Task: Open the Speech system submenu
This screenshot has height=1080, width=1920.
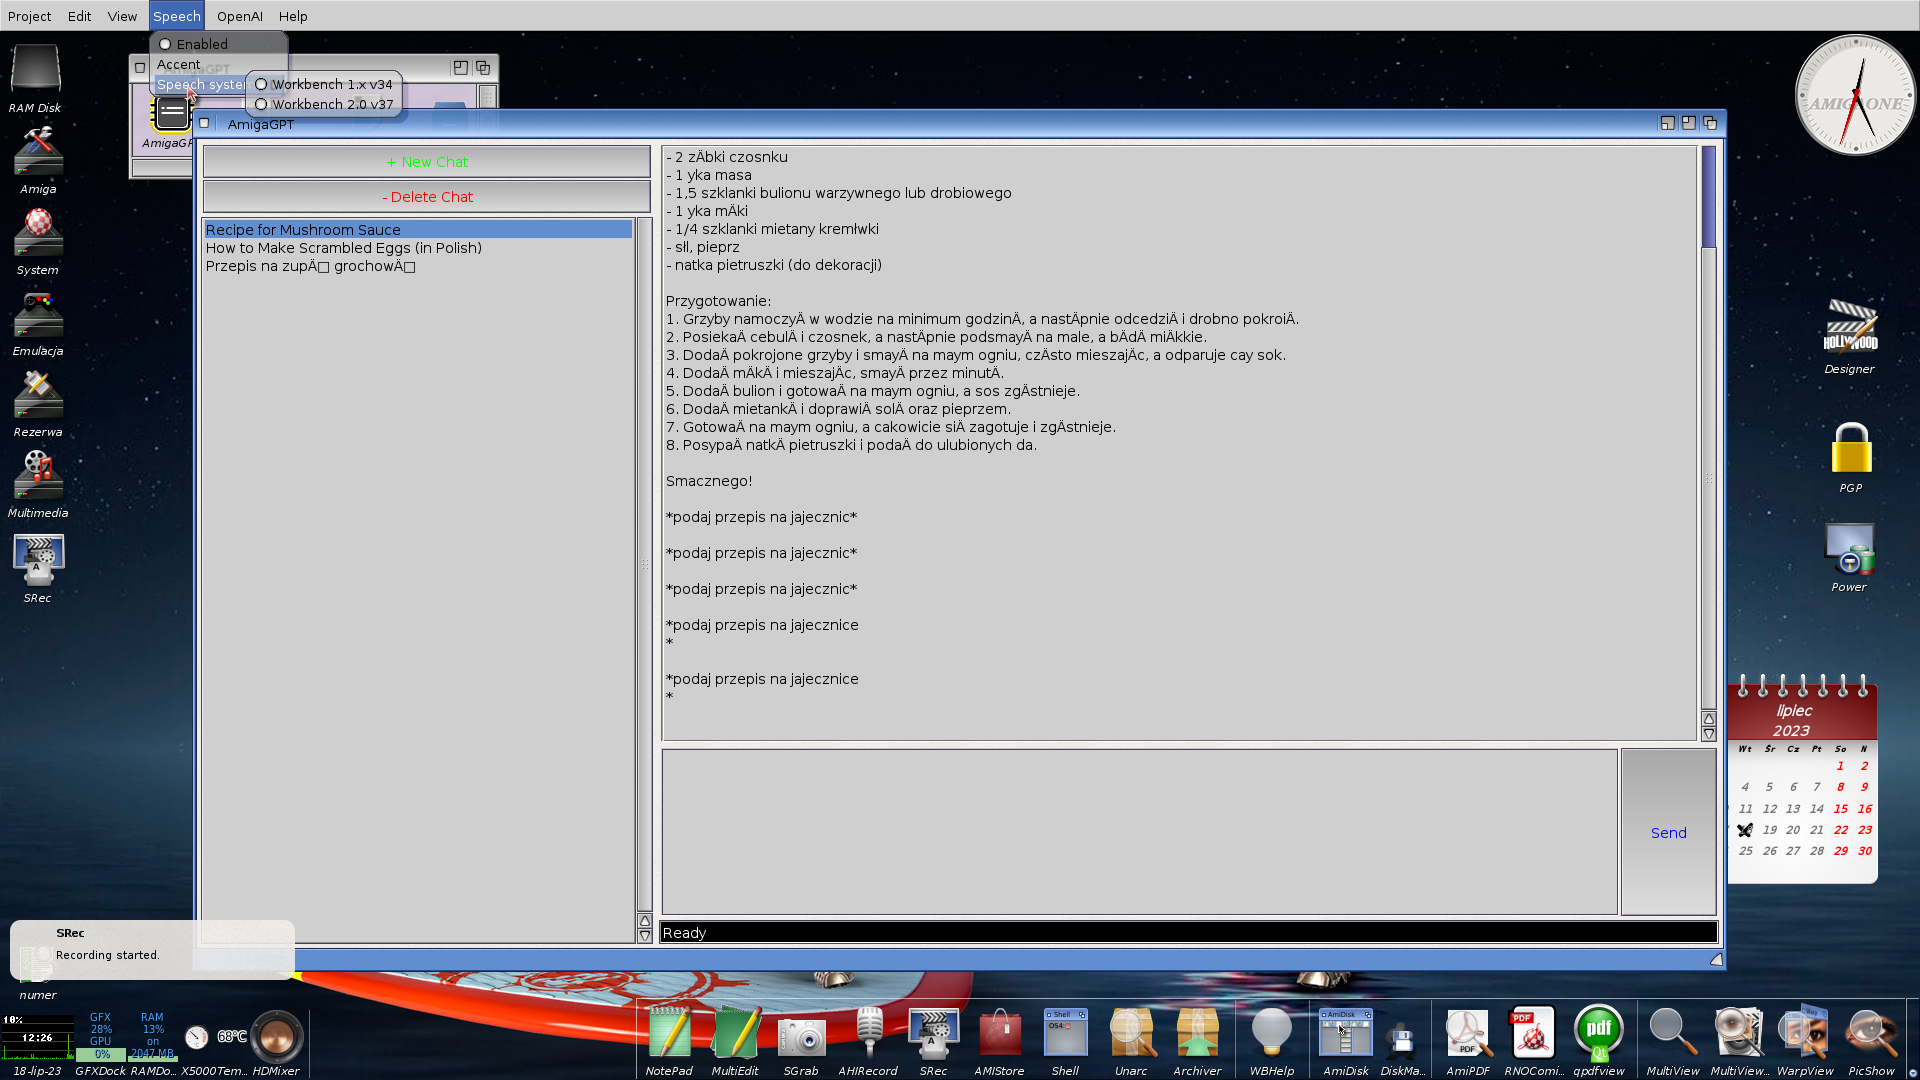Action: [x=200, y=84]
